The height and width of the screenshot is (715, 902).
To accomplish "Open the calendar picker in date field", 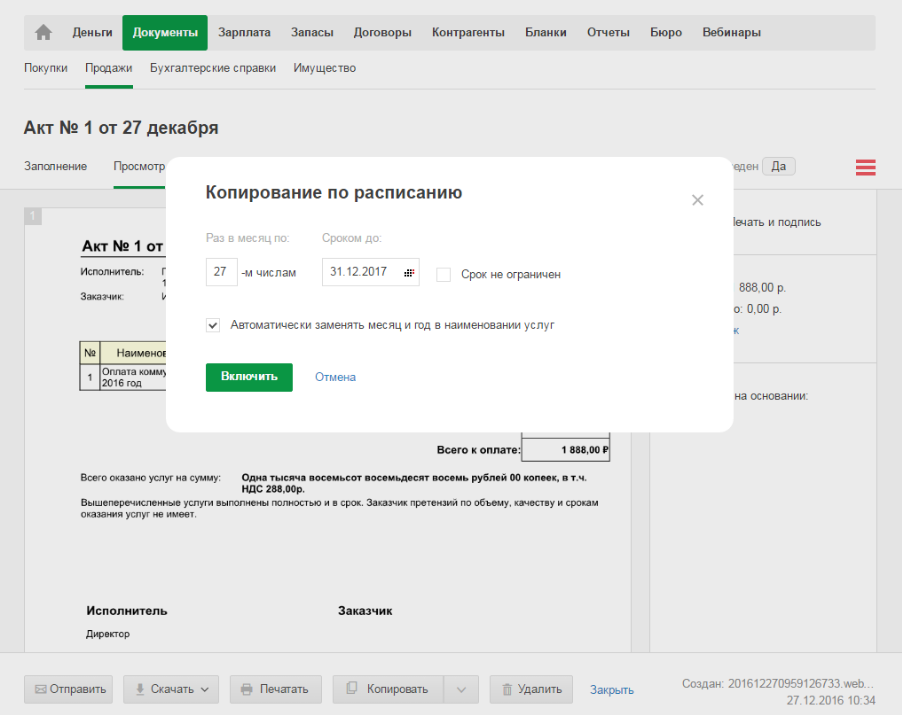I will tap(409, 273).
